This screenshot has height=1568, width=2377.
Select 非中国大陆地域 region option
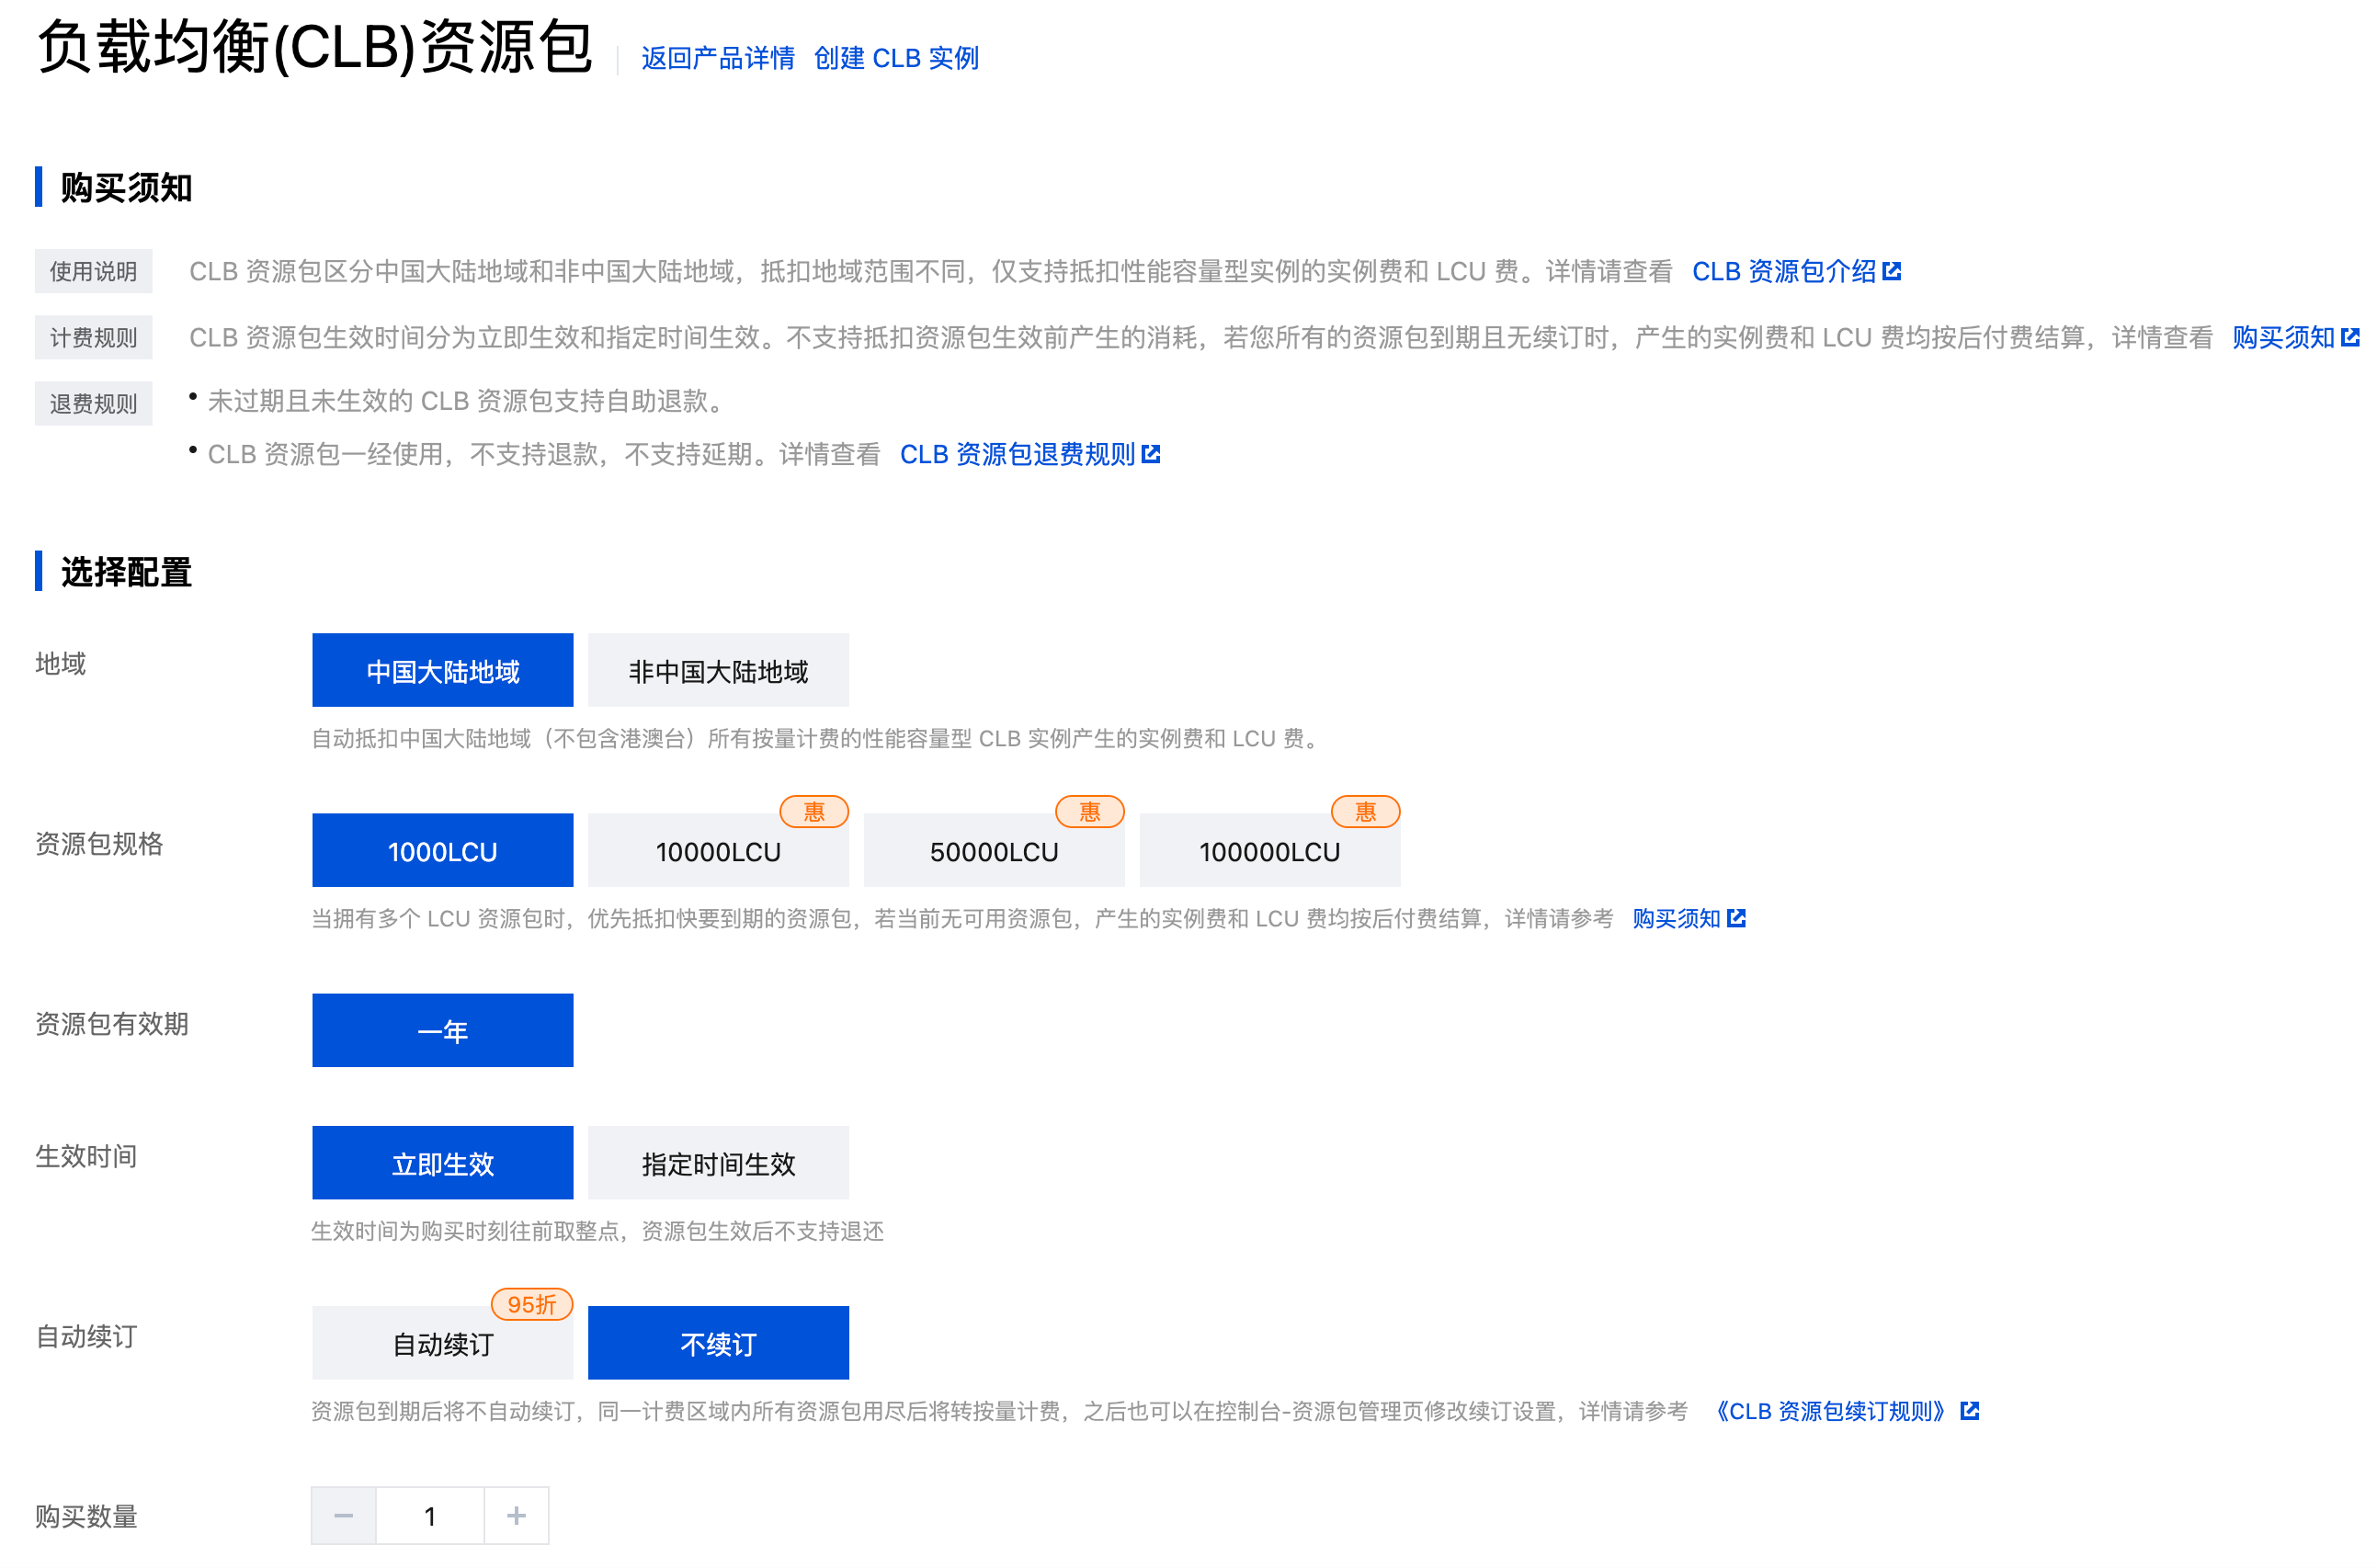pos(718,670)
